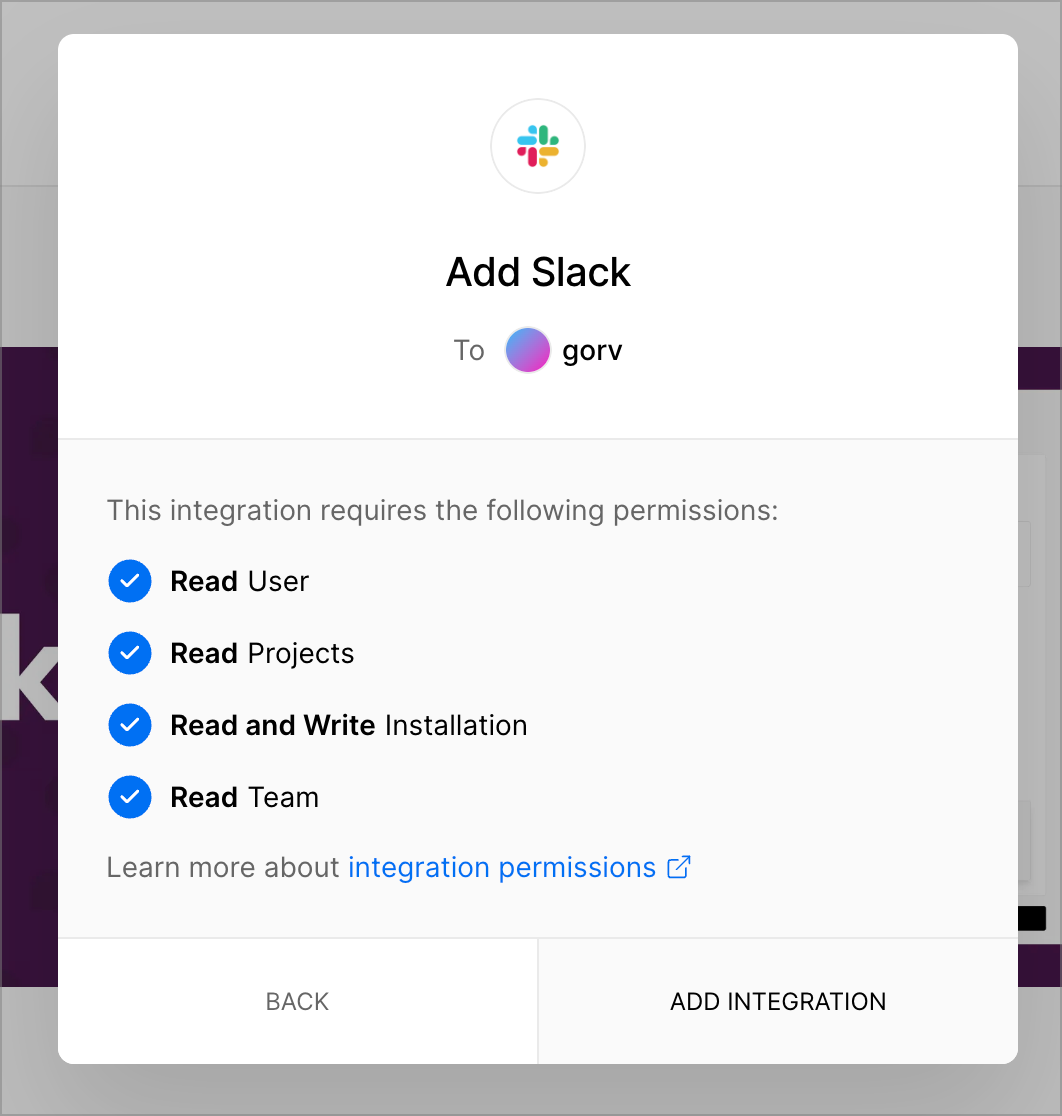
Task: Click the Read Team checkmark icon
Action: 130,796
